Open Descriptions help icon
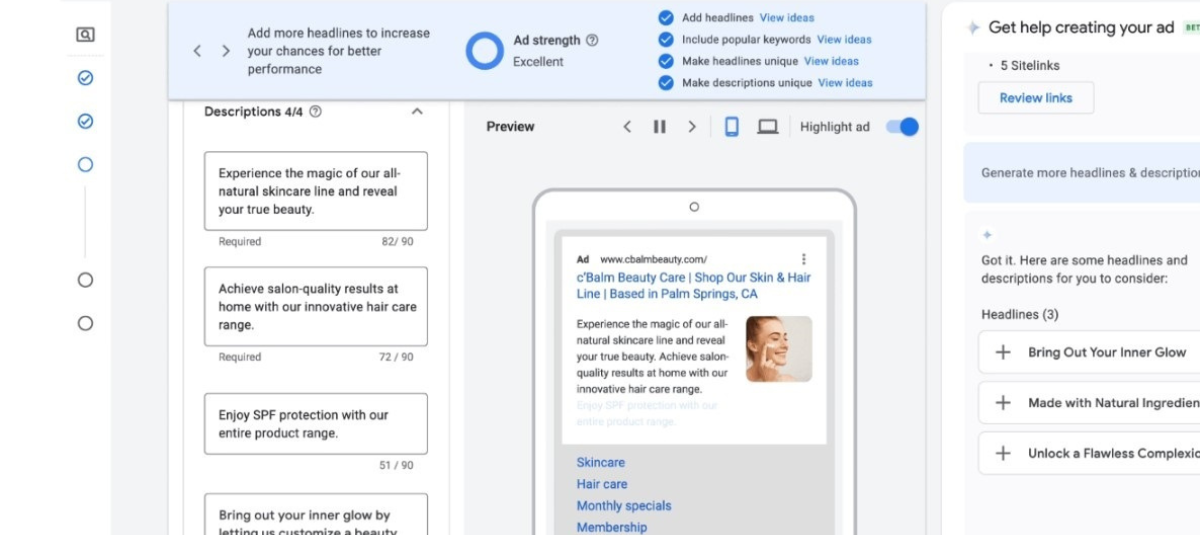This screenshot has width=1200, height=535. pyautogui.click(x=316, y=112)
